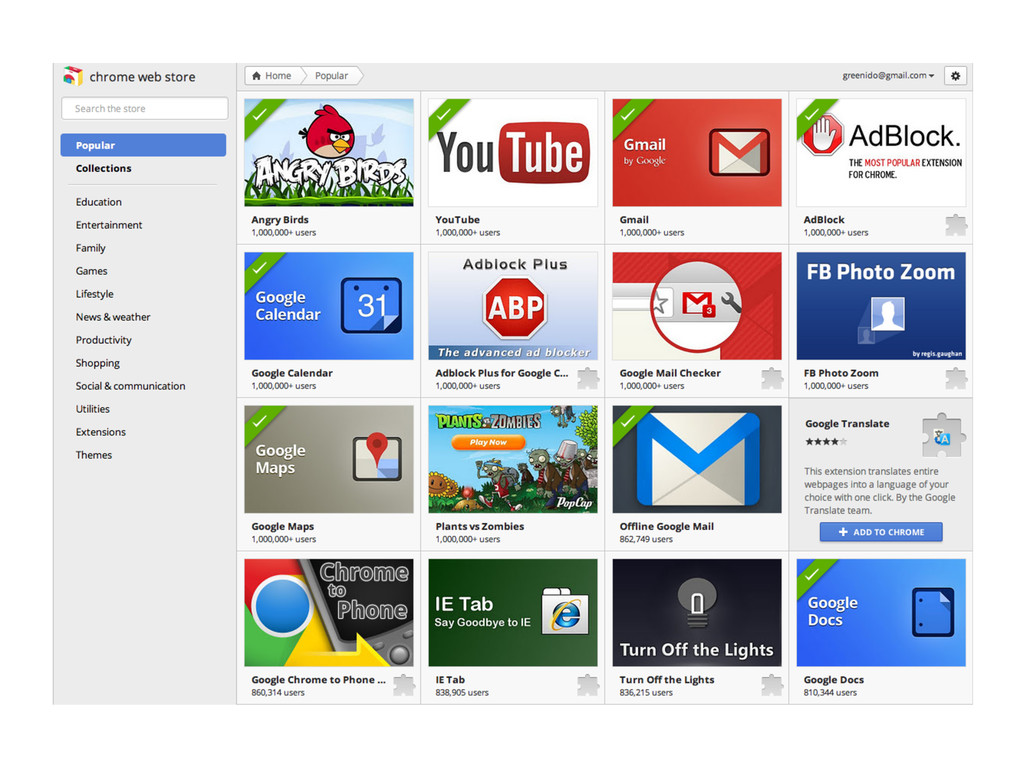The height and width of the screenshot is (768, 1024).
Task: Open the Turn Off the Lights thumbnail
Action: point(697,613)
